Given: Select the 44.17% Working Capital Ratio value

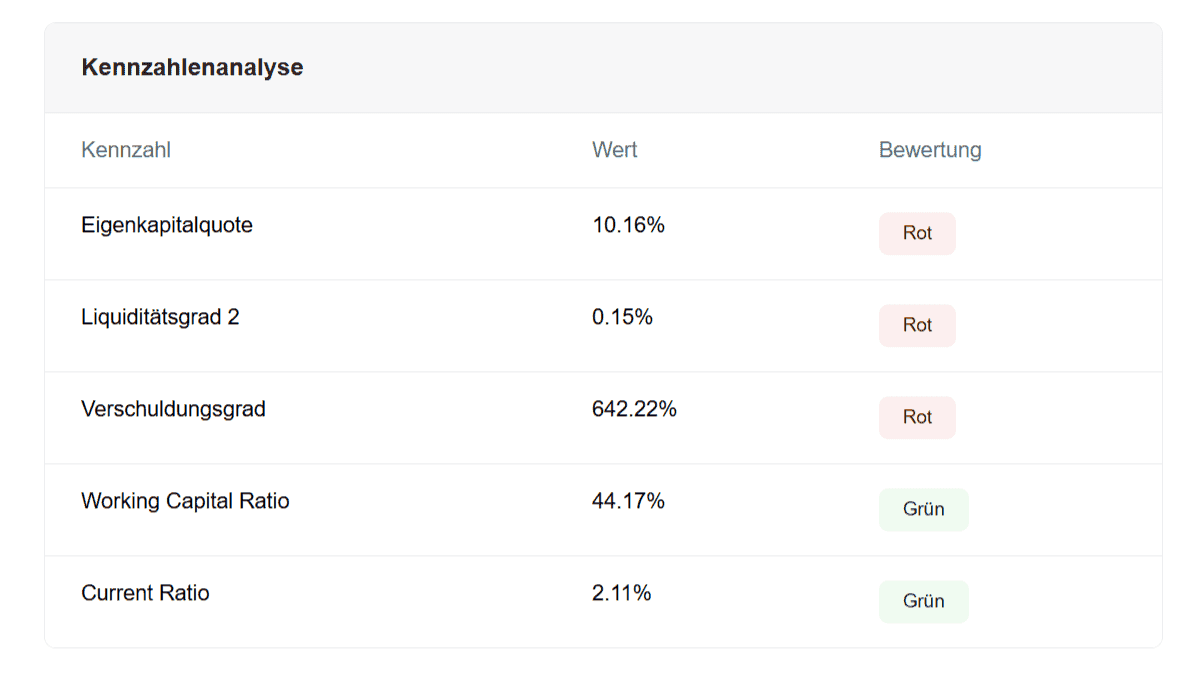Looking at the screenshot, I should point(629,500).
